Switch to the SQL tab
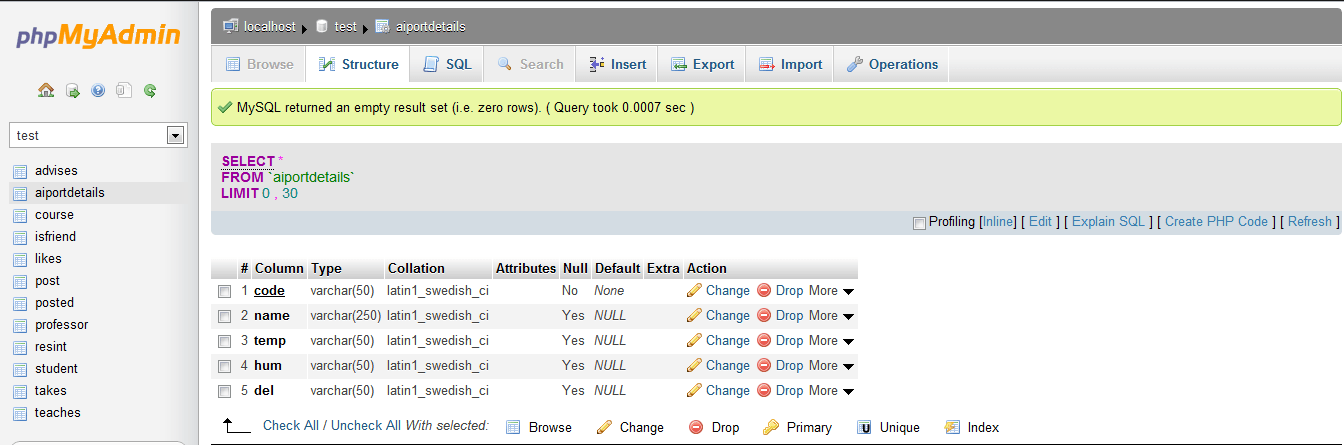Image resolution: width=1344 pixels, height=445 pixels. [x=447, y=64]
